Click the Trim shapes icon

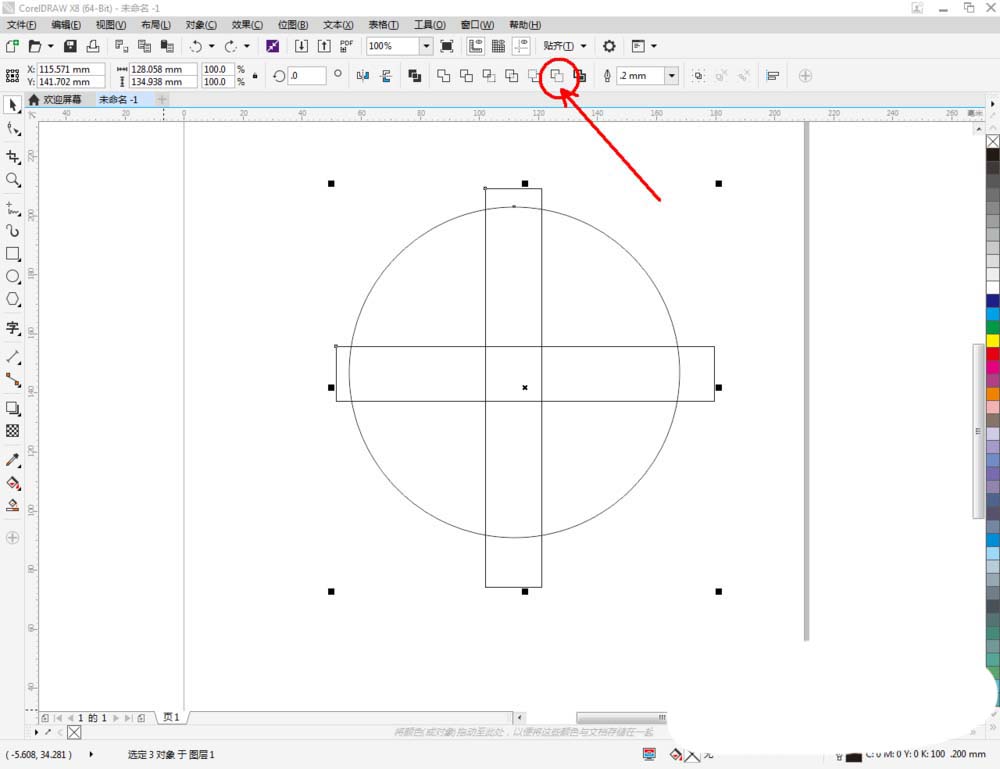(x=466, y=76)
